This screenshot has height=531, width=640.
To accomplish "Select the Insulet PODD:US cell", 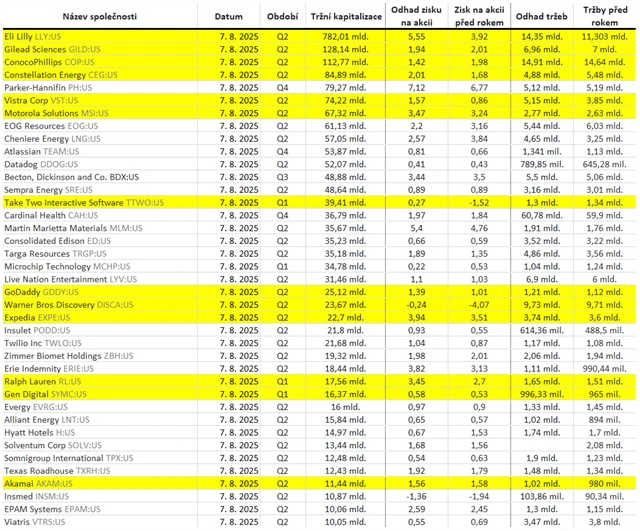I will click(x=100, y=330).
